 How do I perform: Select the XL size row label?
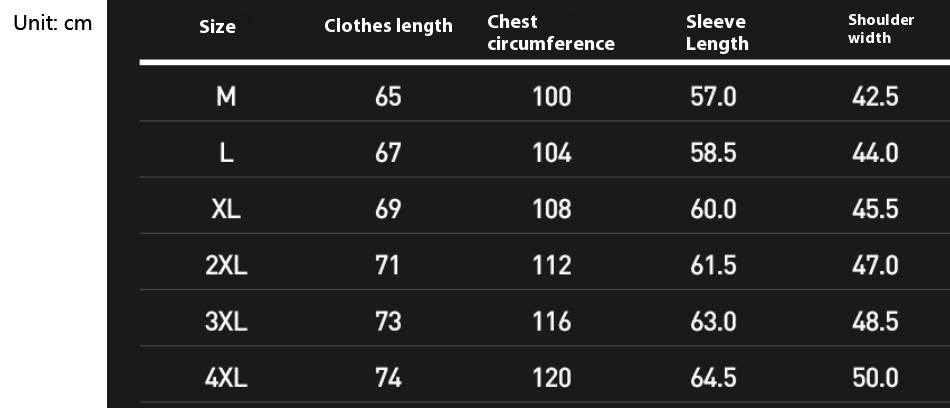tap(226, 209)
